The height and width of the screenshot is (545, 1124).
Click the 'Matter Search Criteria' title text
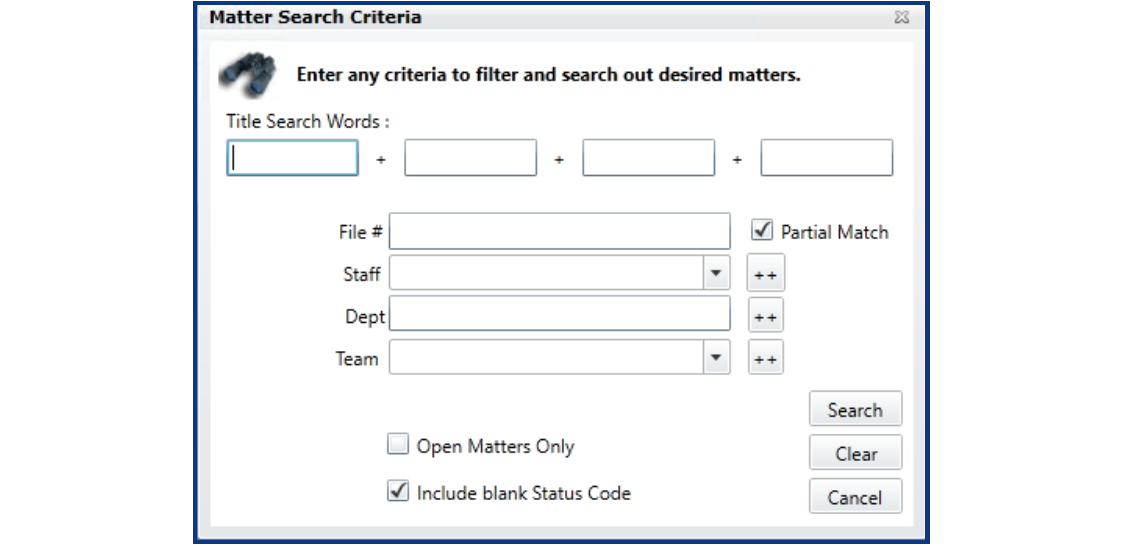click(x=315, y=17)
